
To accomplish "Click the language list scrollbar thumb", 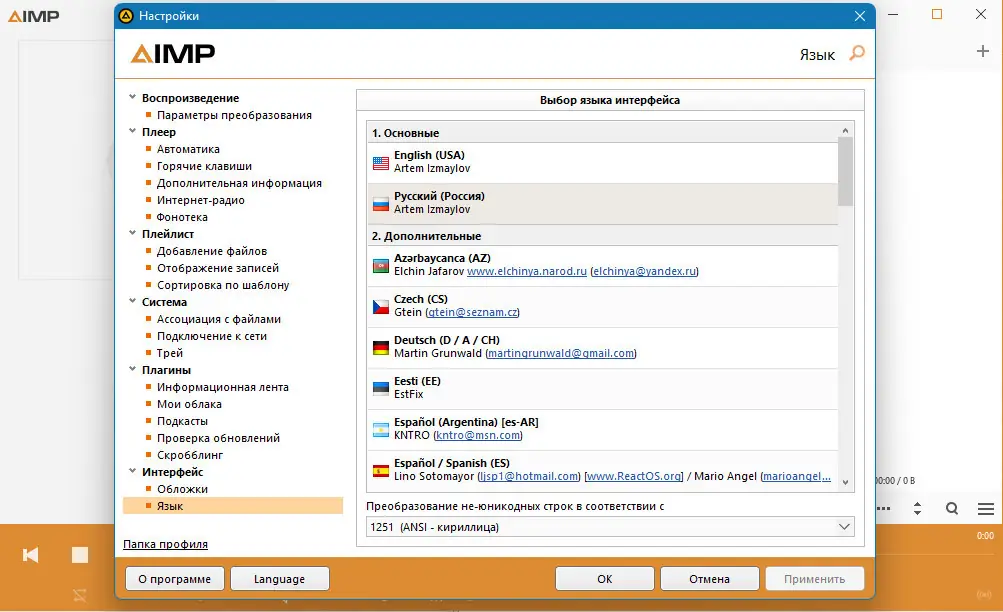I will tap(845, 171).
